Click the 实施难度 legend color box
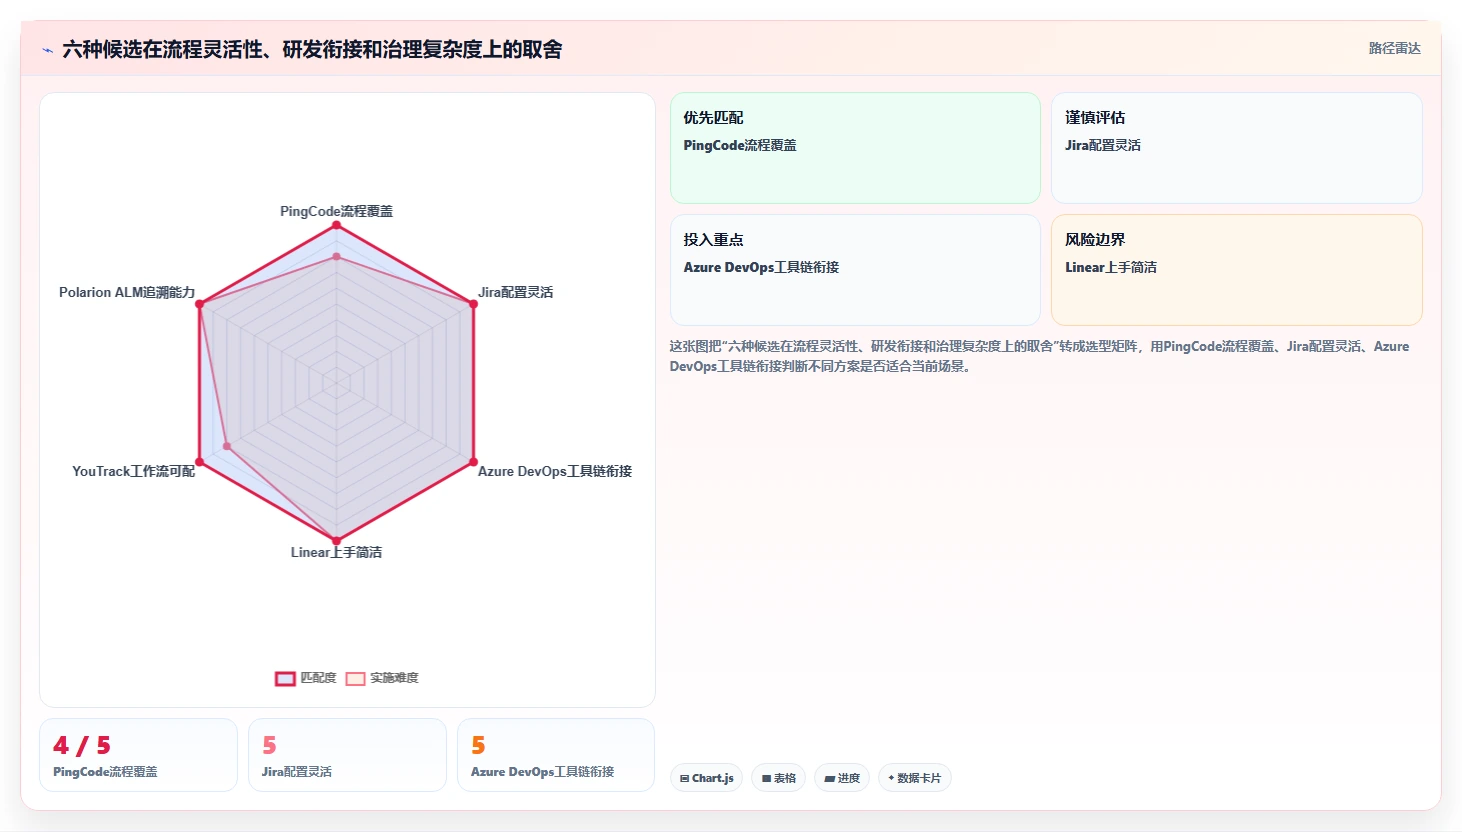 355,678
